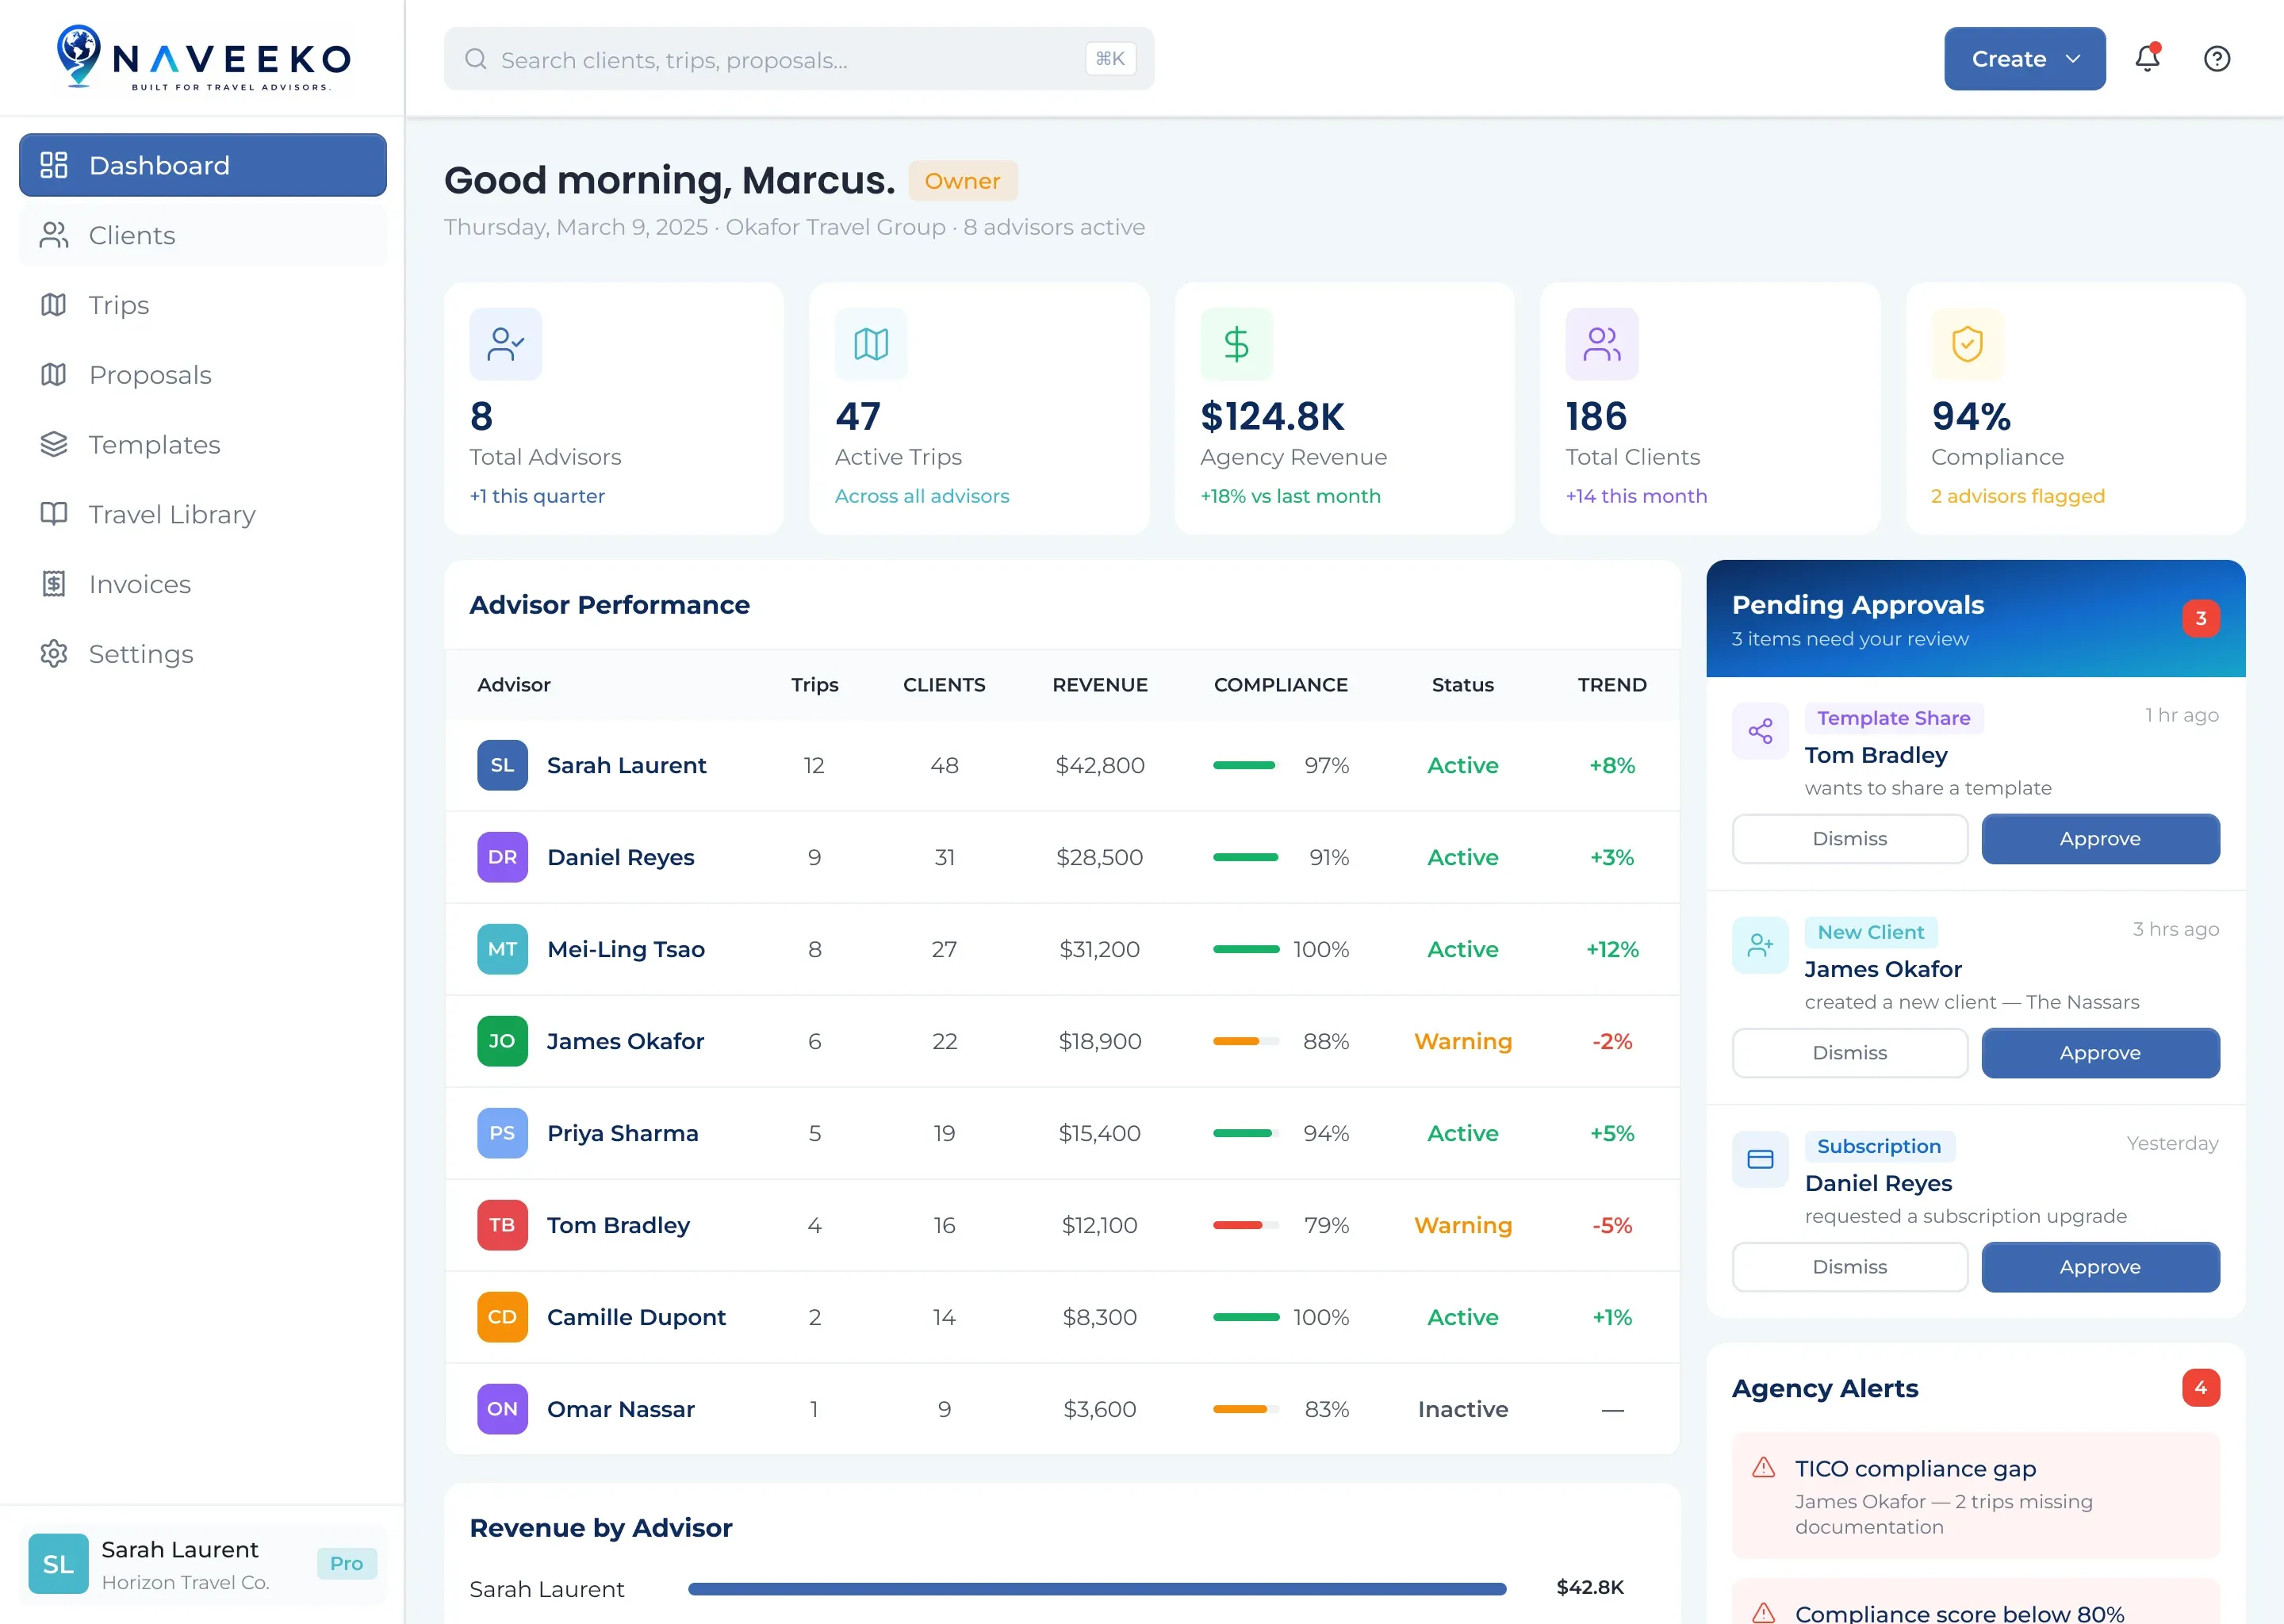Select Proposals in the sidebar
This screenshot has width=2284, height=1624.
(x=203, y=375)
